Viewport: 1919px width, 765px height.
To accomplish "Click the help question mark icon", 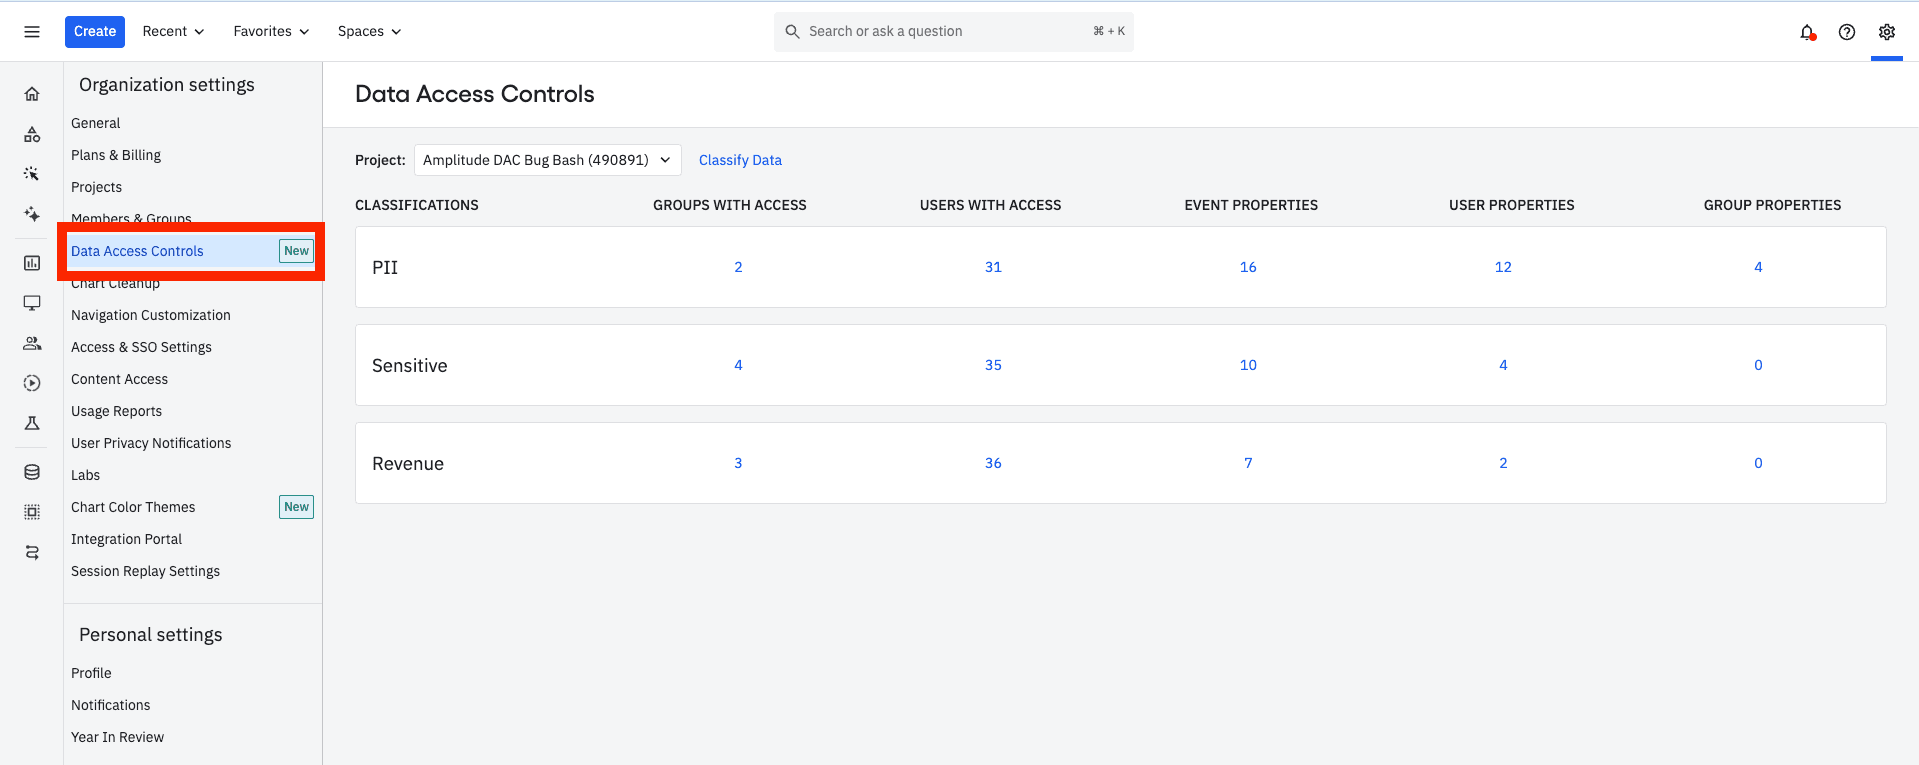I will [1847, 32].
